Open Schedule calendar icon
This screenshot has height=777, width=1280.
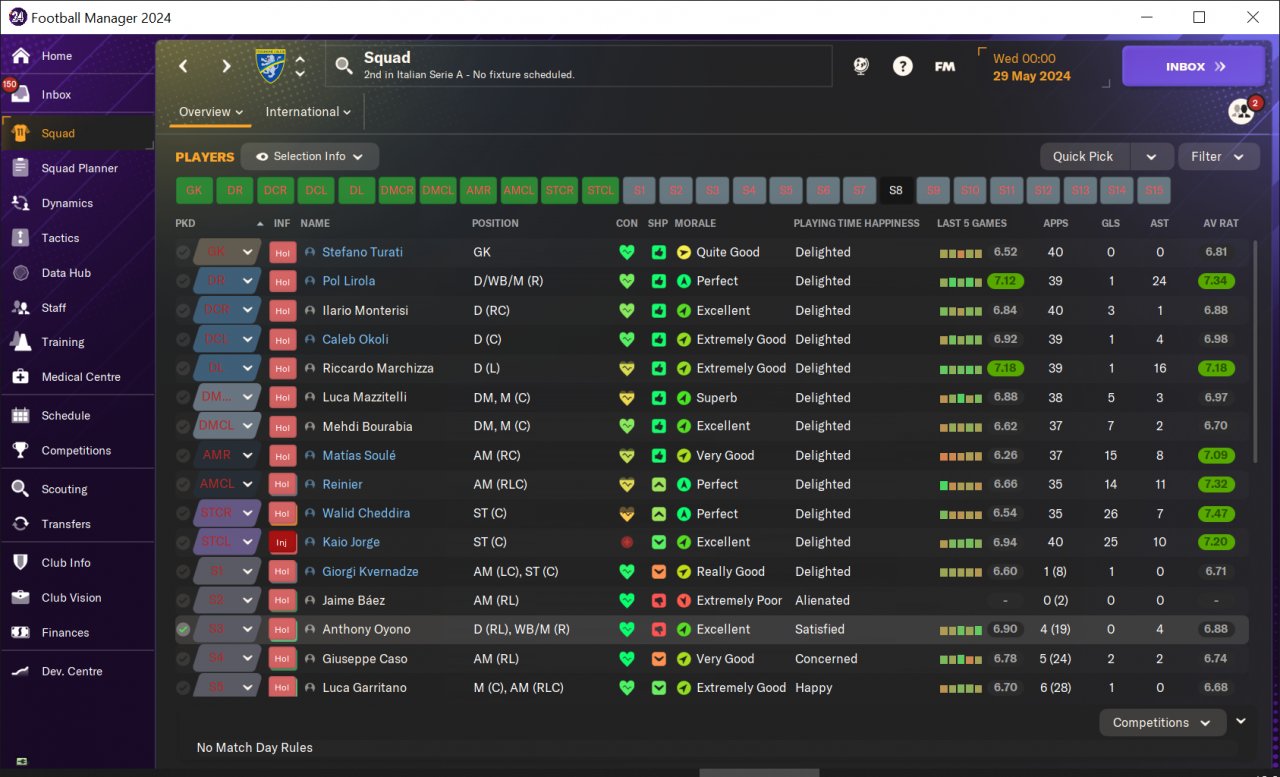20,415
